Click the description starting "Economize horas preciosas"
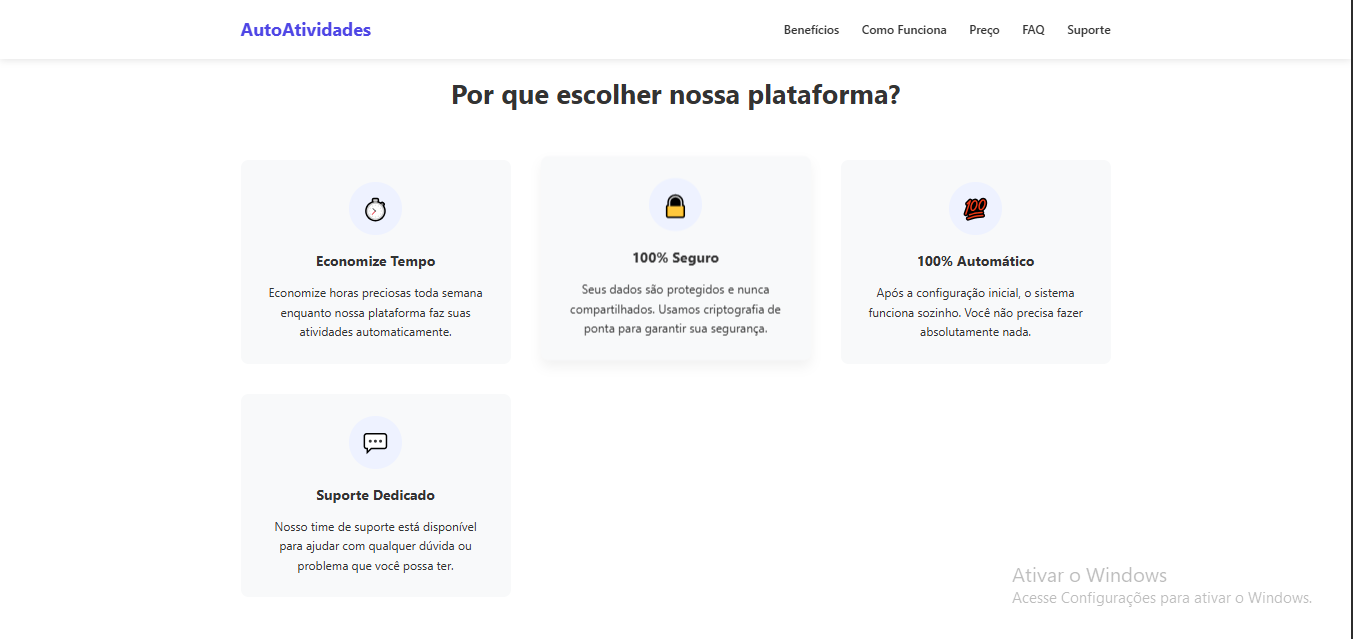Viewport: 1353px width, 639px height. [x=376, y=312]
